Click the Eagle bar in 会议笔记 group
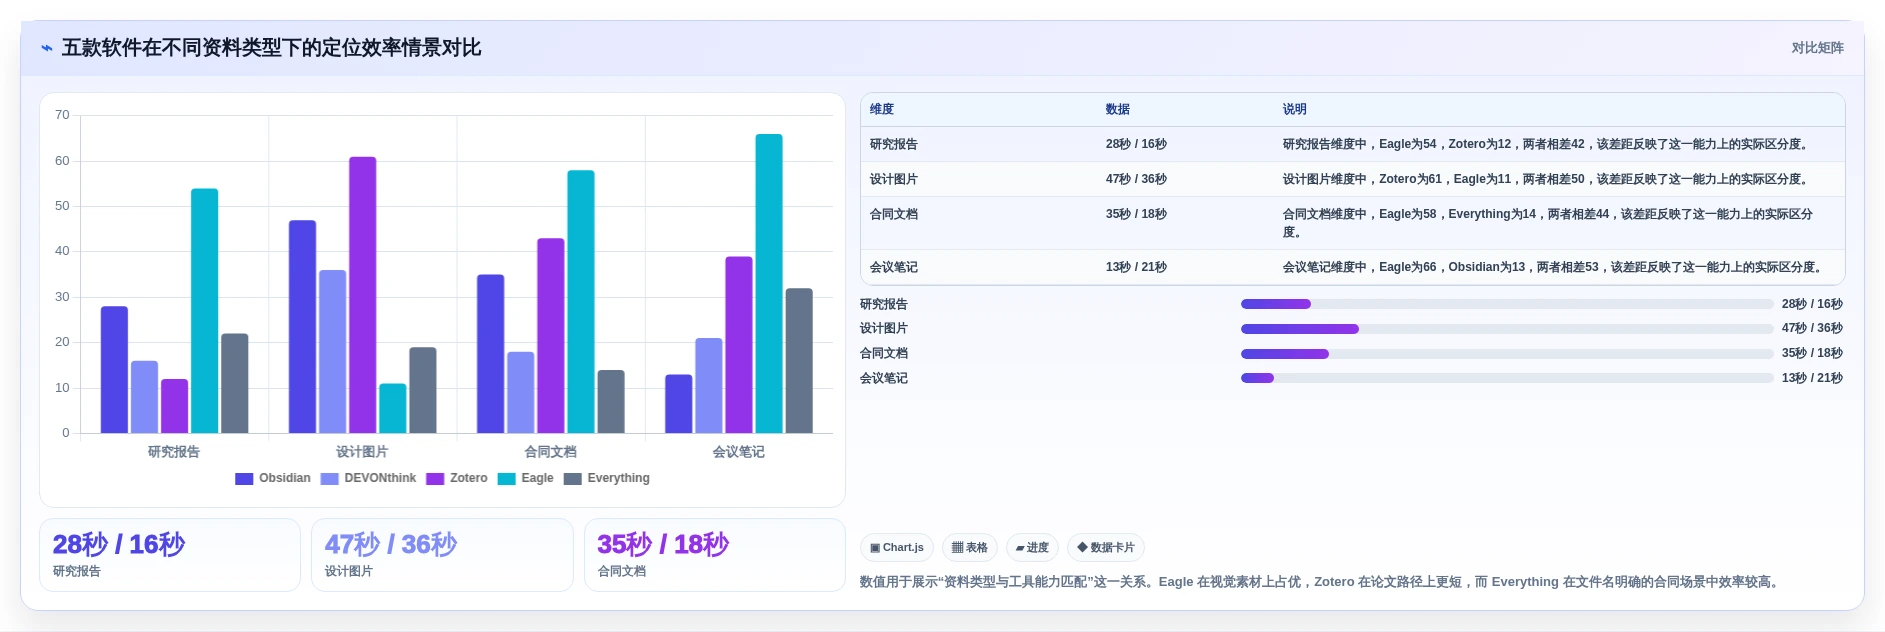The height and width of the screenshot is (632, 1885). (769, 284)
